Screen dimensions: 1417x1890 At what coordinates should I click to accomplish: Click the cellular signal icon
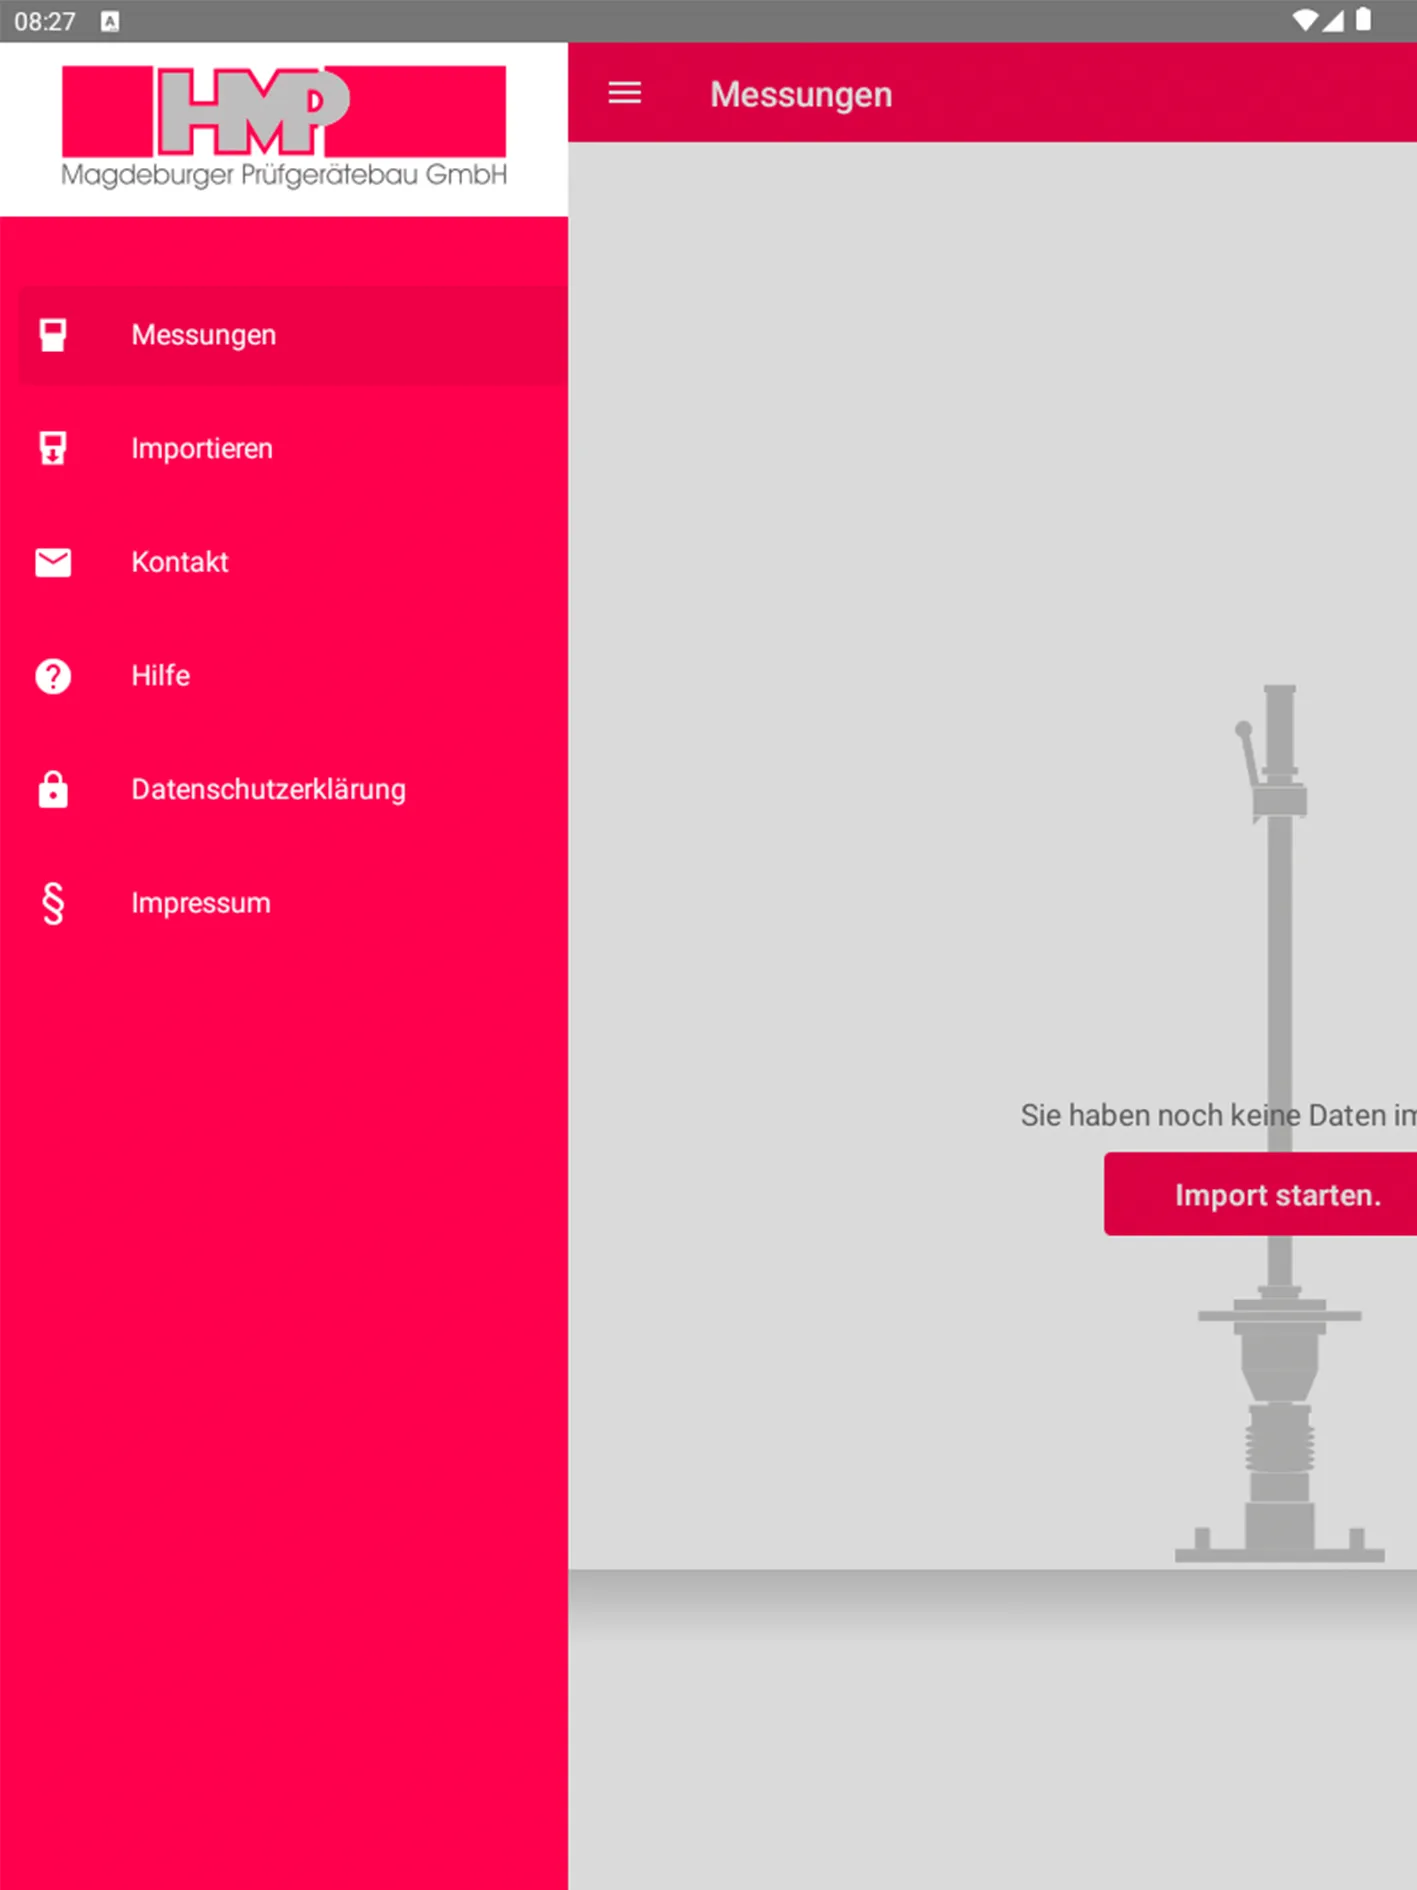[x=1333, y=20]
